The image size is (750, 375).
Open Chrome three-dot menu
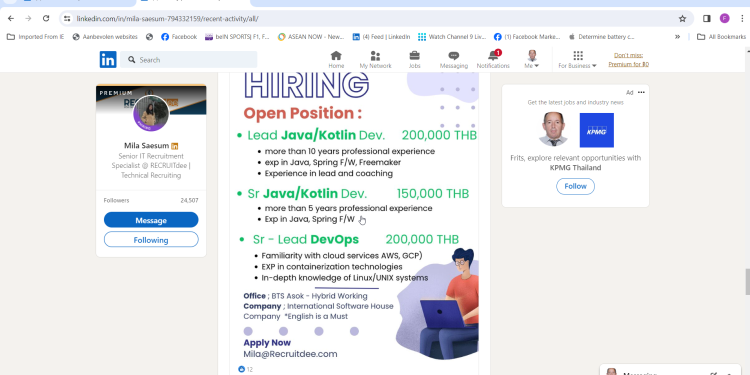(742, 19)
